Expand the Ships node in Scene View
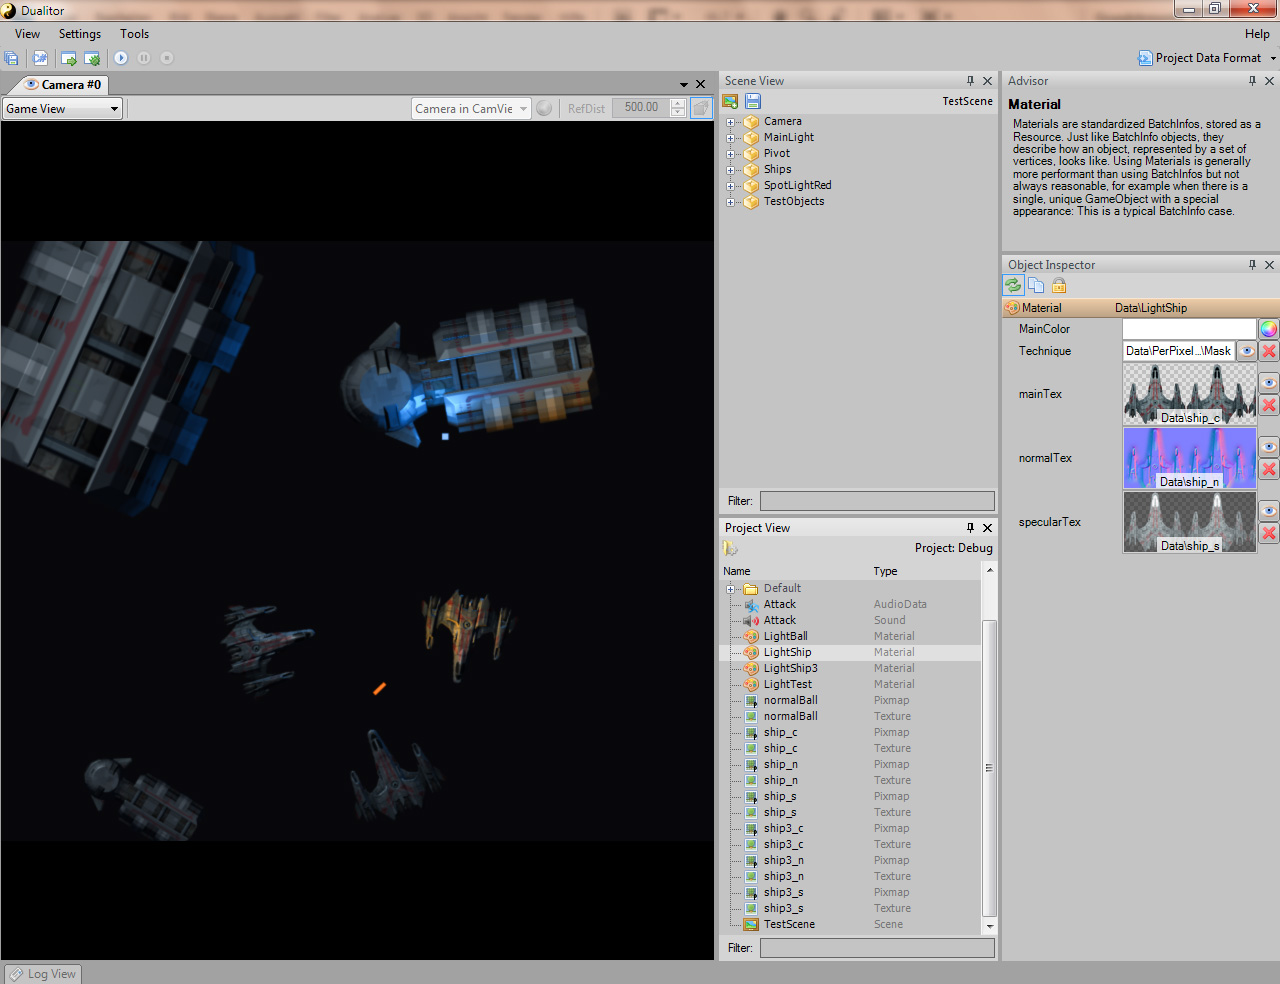Screen dimensions: 1280x984 (x=731, y=169)
